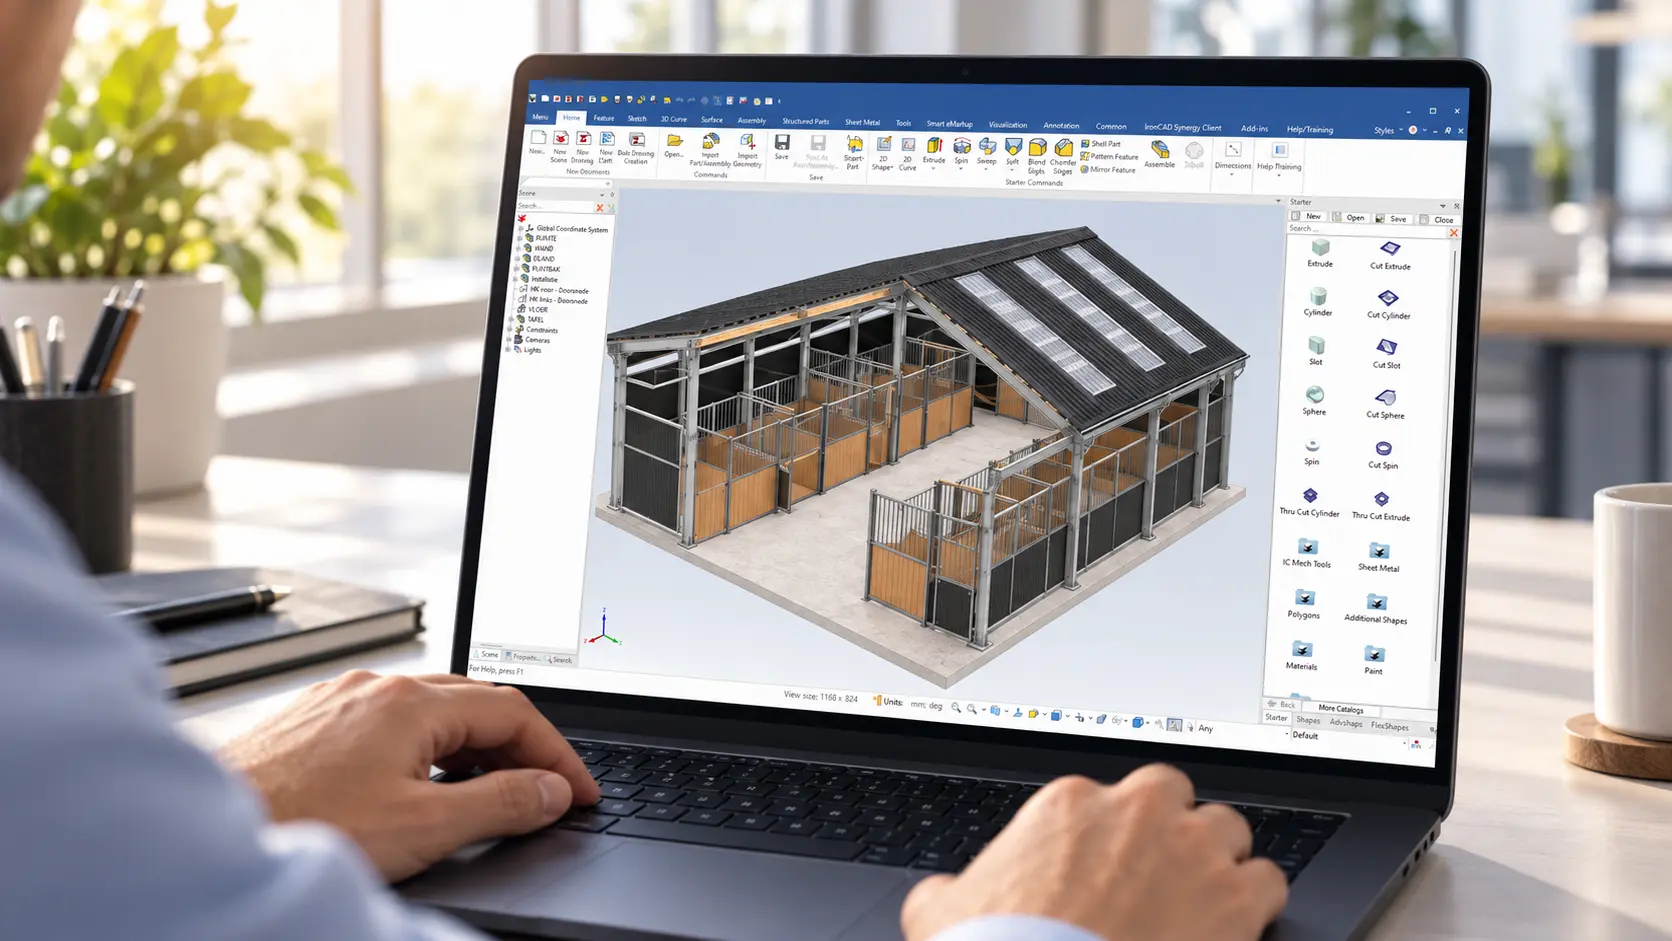Select Extrude shape in Starter catalog
The width and height of the screenshot is (1672, 941).
tap(1320, 252)
